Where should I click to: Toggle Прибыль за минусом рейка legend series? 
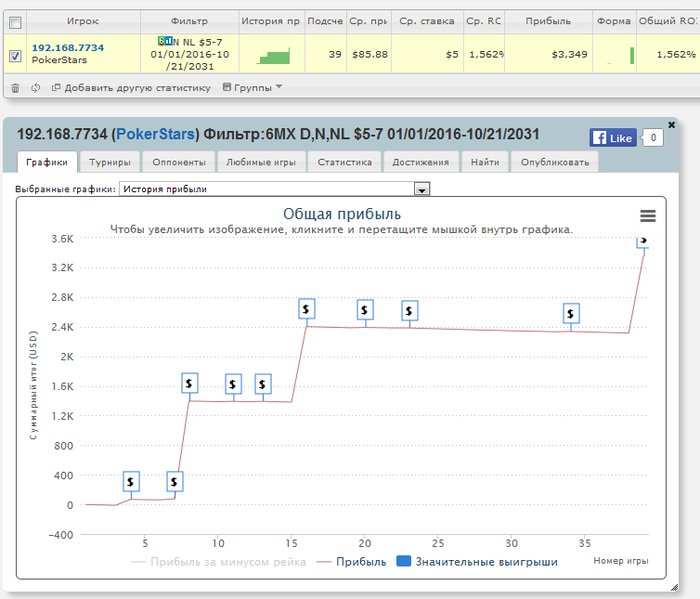tap(219, 562)
